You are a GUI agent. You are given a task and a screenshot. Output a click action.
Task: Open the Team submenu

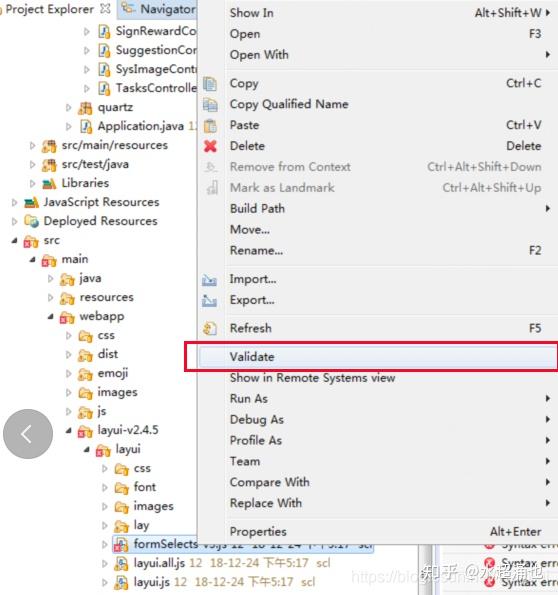(378, 461)
